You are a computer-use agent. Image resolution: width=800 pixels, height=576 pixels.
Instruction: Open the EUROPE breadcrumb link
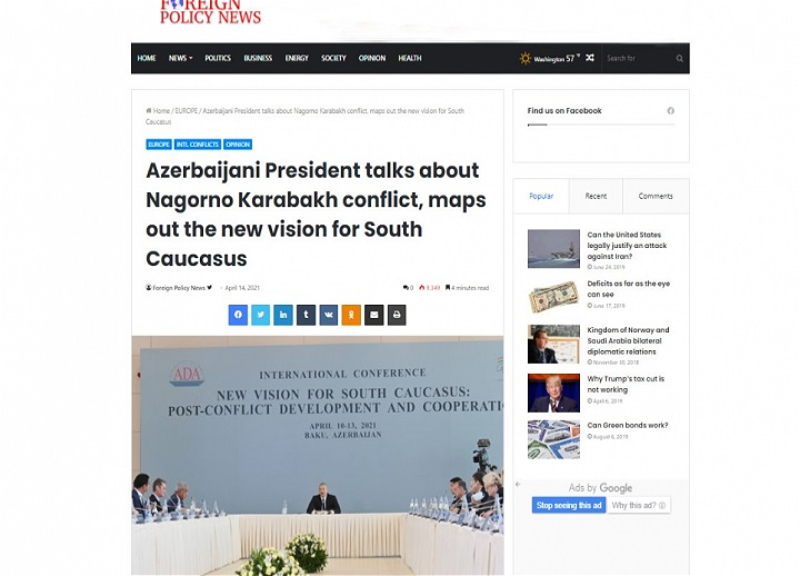pos(186,111)
